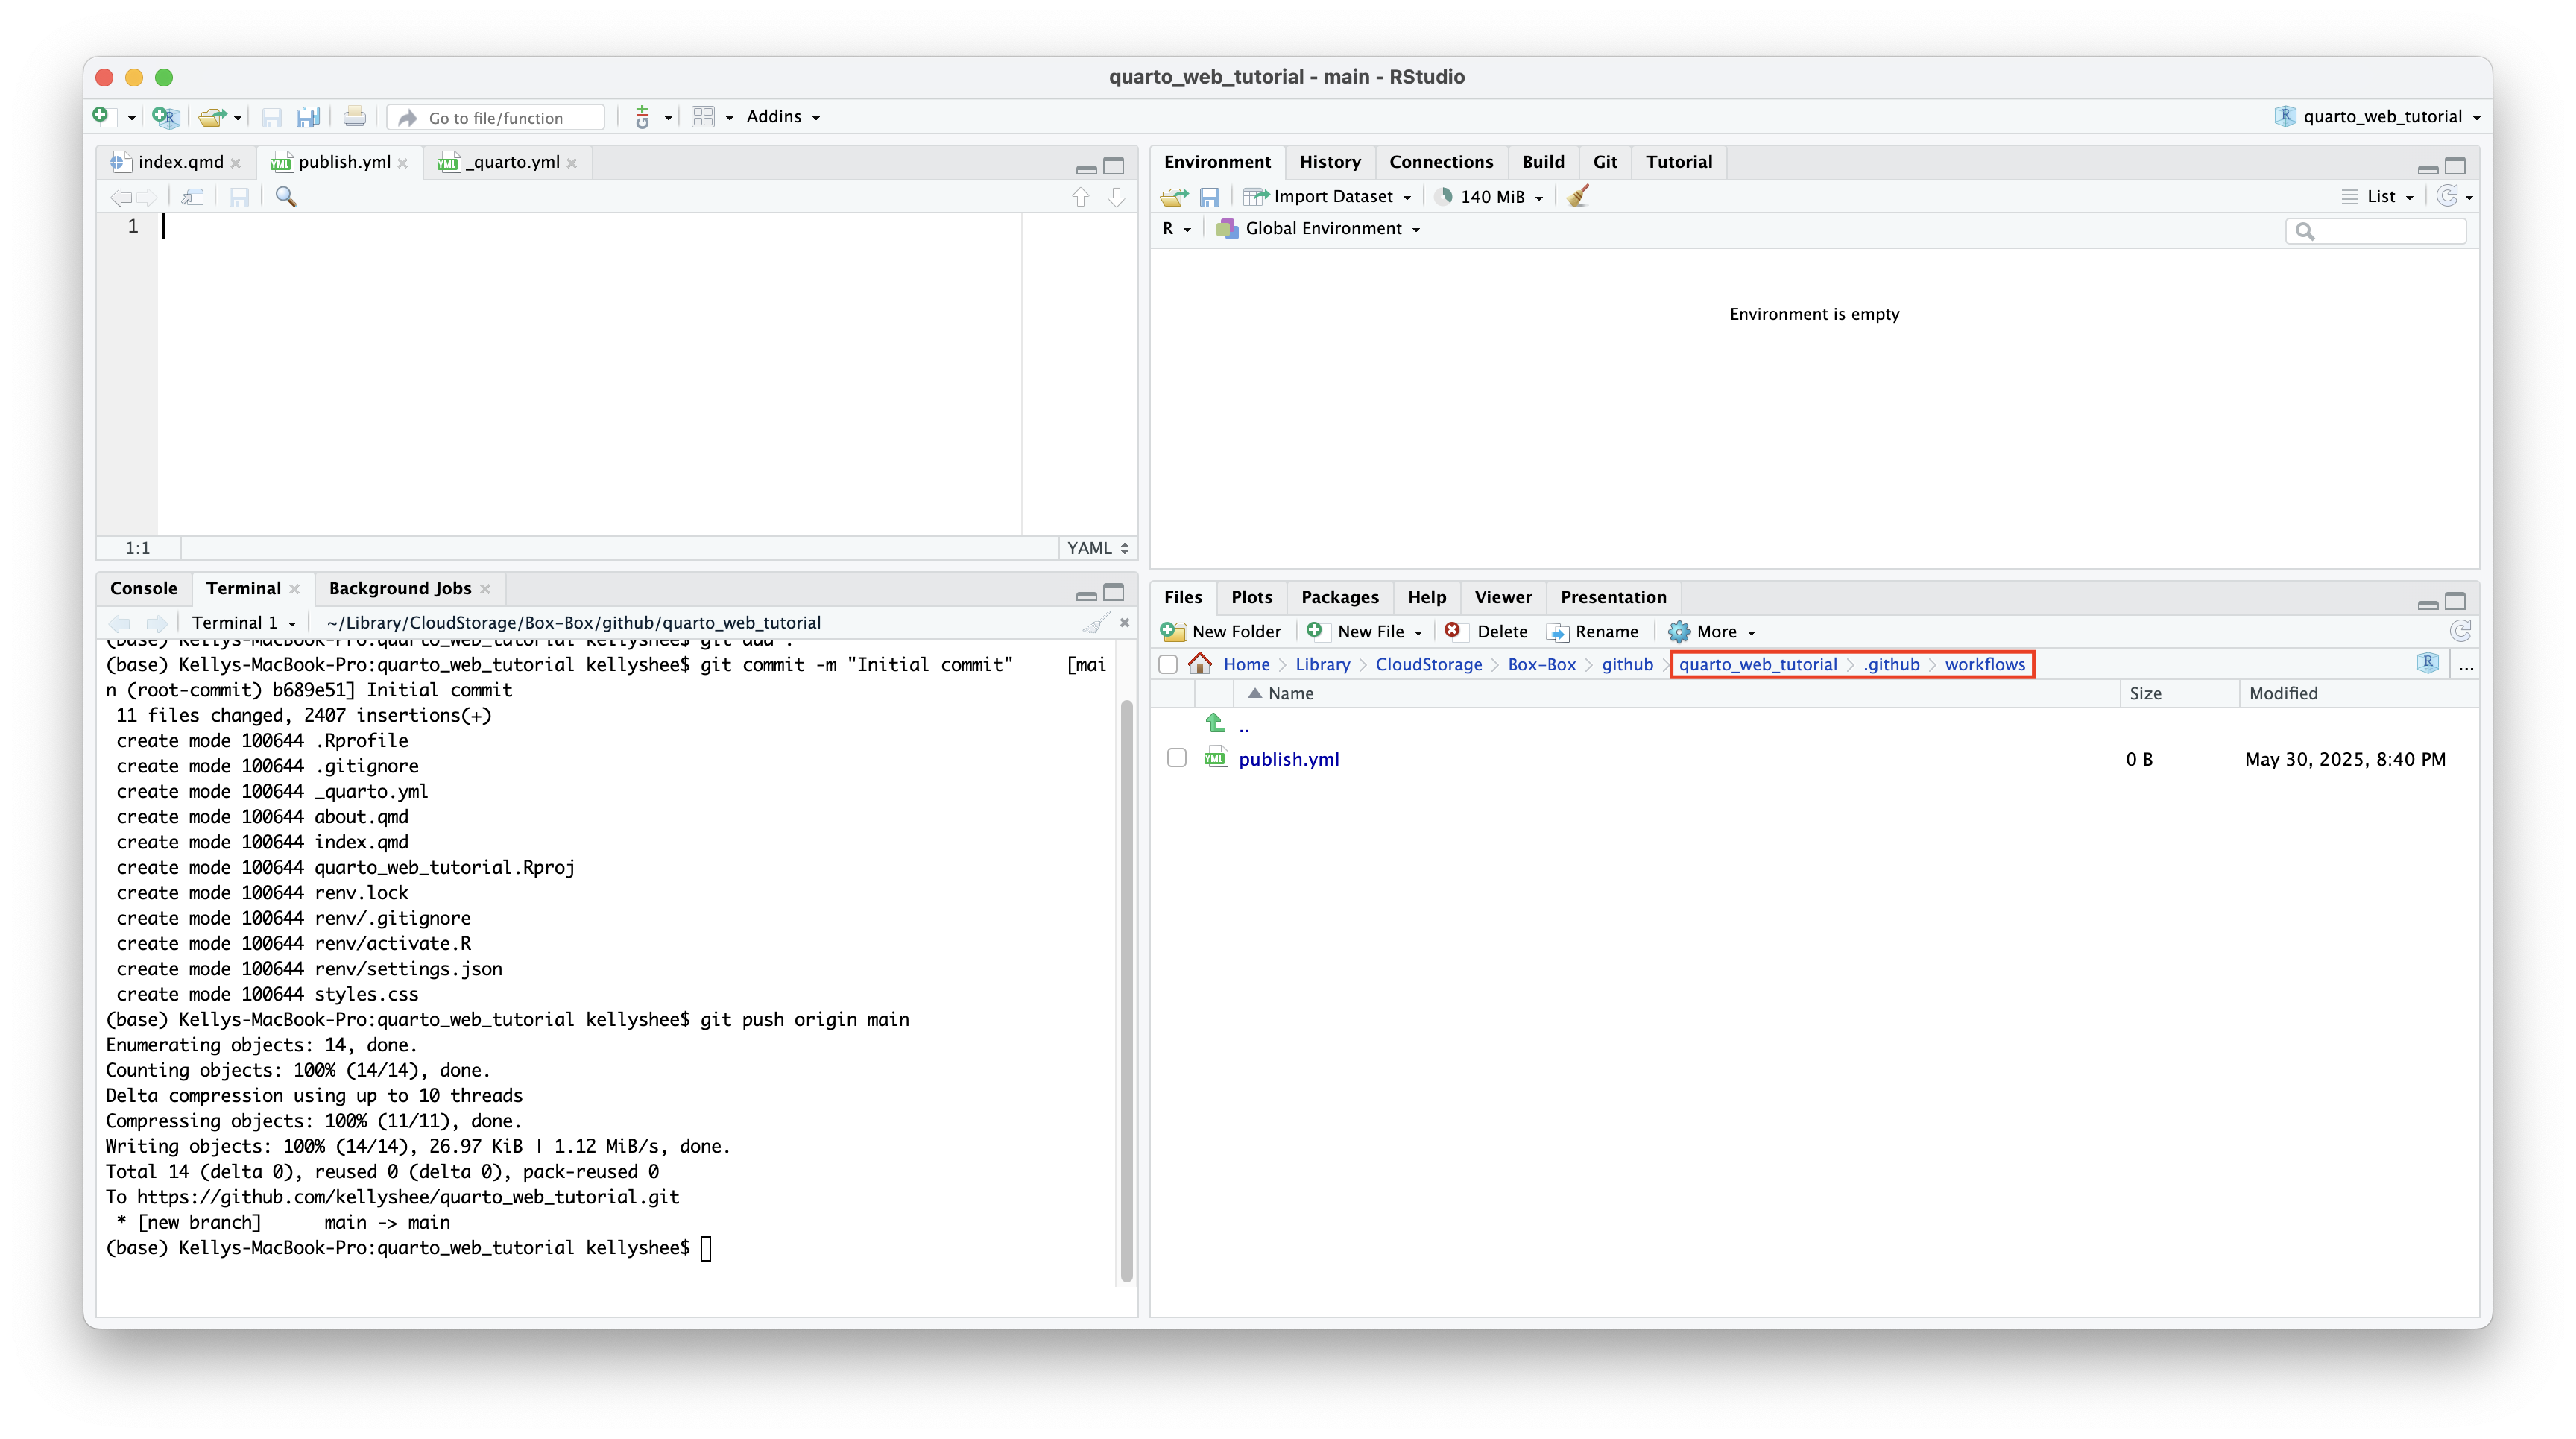Screen dimensions: 2576x1439
Task: Click the Find/Replace magnifier in editor
Action: (x=286, y=197)
